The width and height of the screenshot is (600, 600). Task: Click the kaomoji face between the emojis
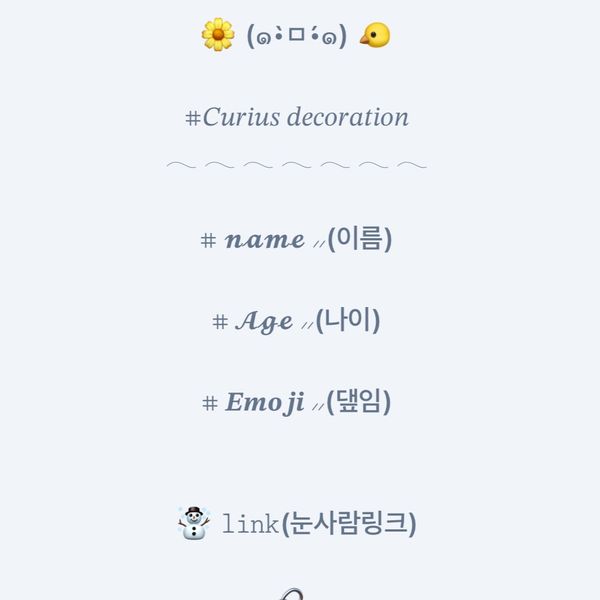pyautogui.click(x=297, y=36)
